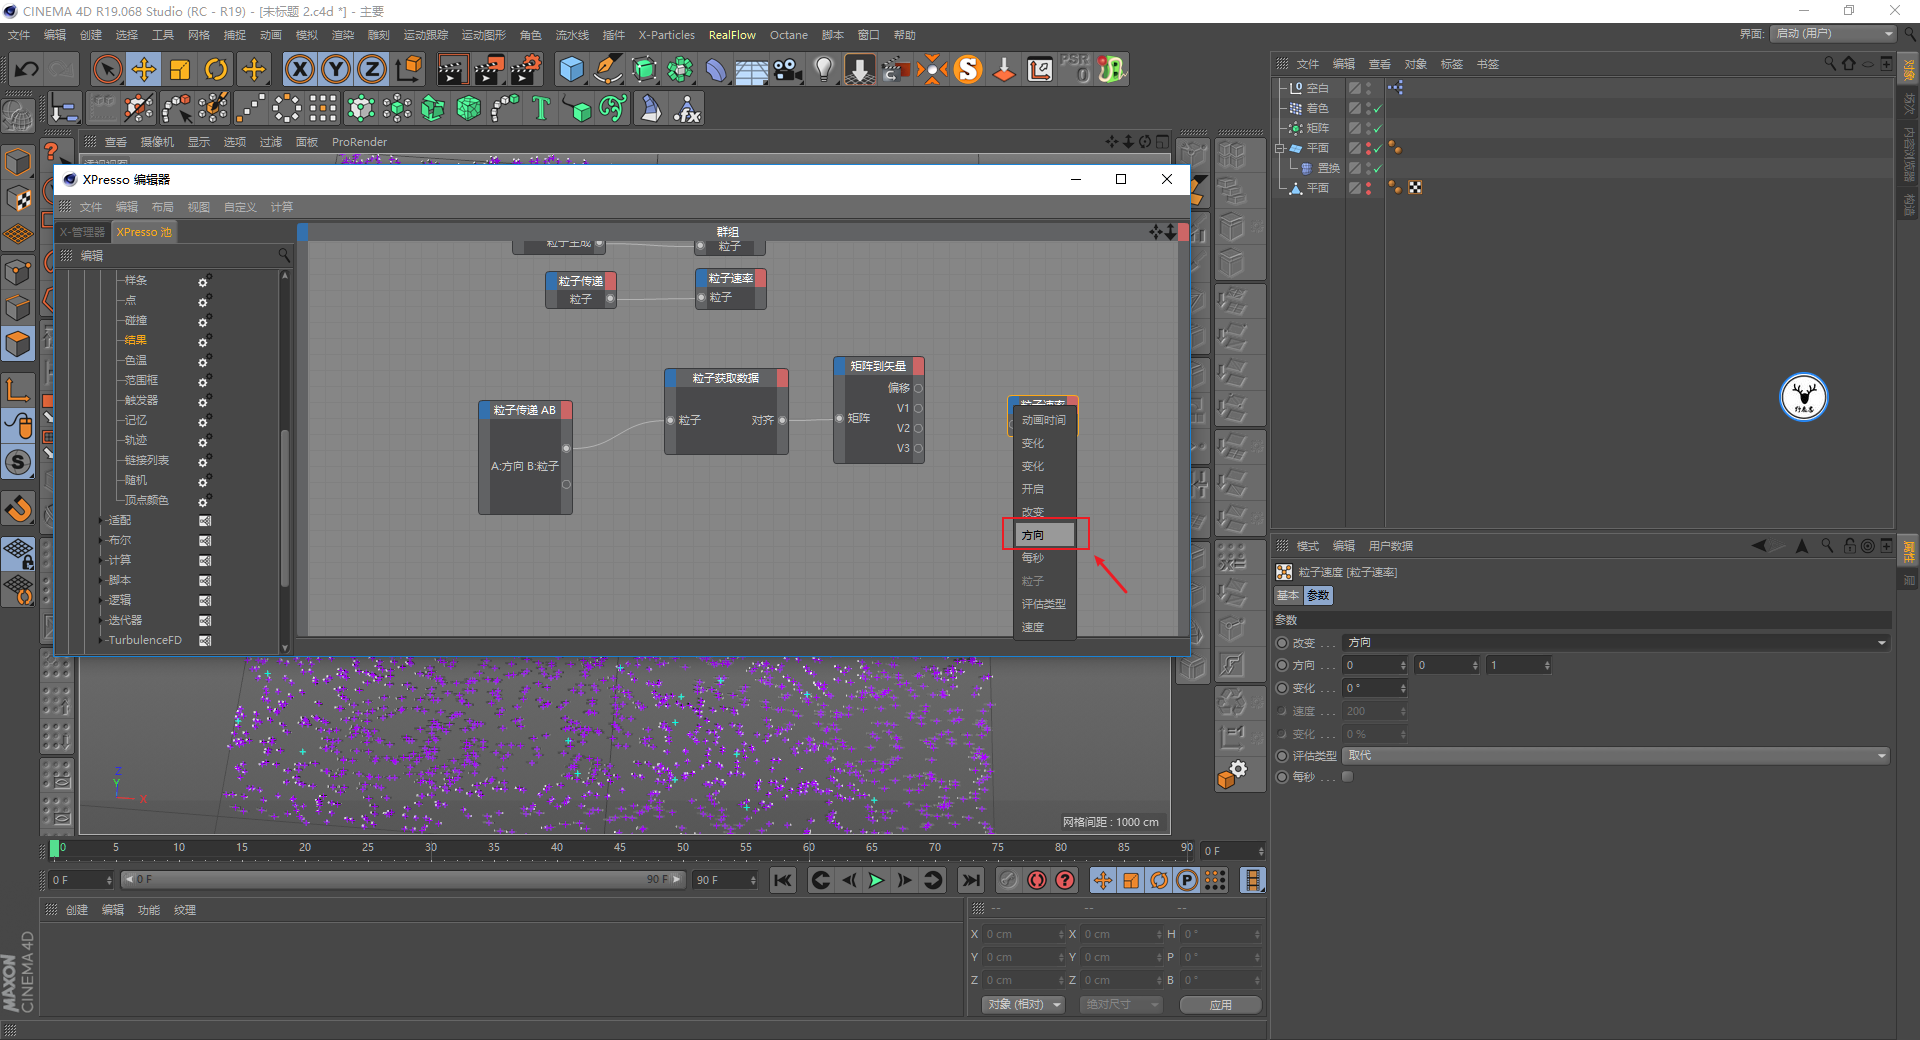Activate the Move tool in top toolbar
The width and height of the screenshot is (1920, 1040).
pos(144,69)
